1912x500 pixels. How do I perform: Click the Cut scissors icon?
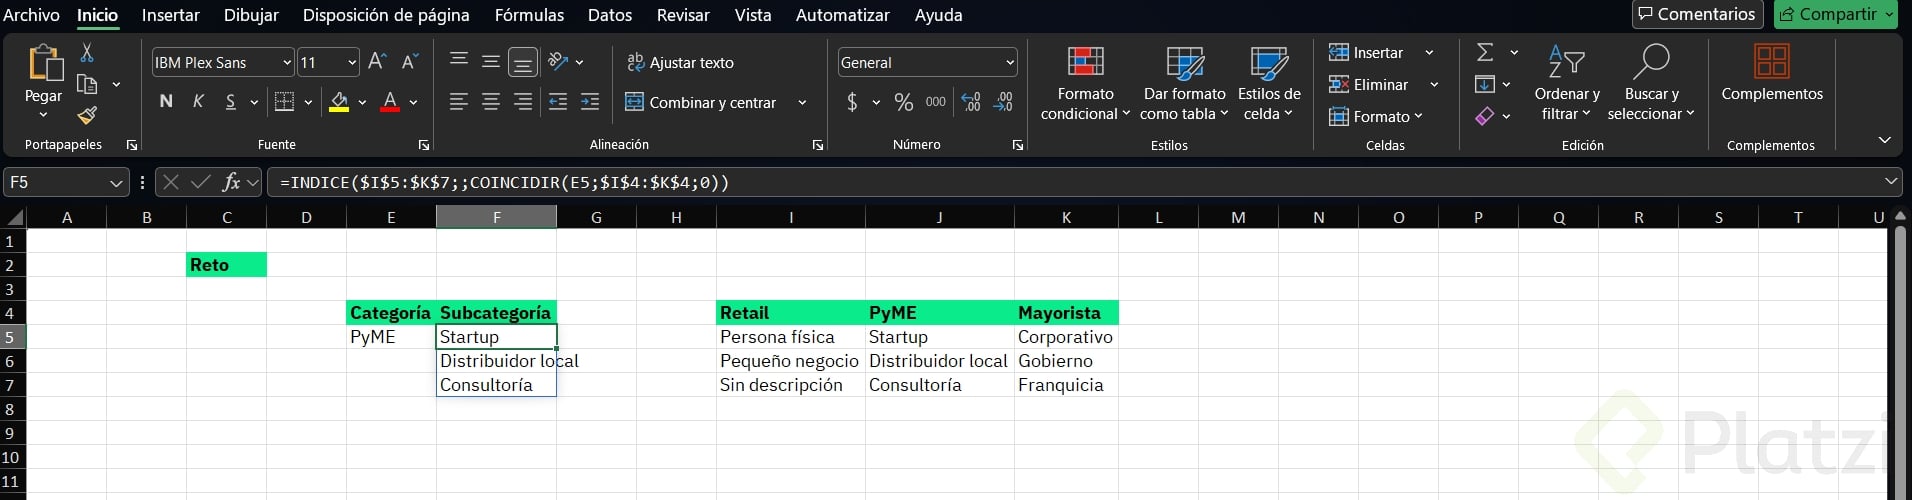coord(87,53)
